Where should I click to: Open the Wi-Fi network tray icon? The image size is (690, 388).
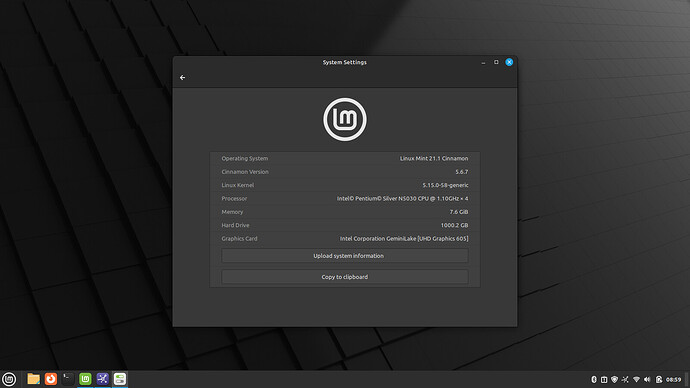click(x=636, y=379)
